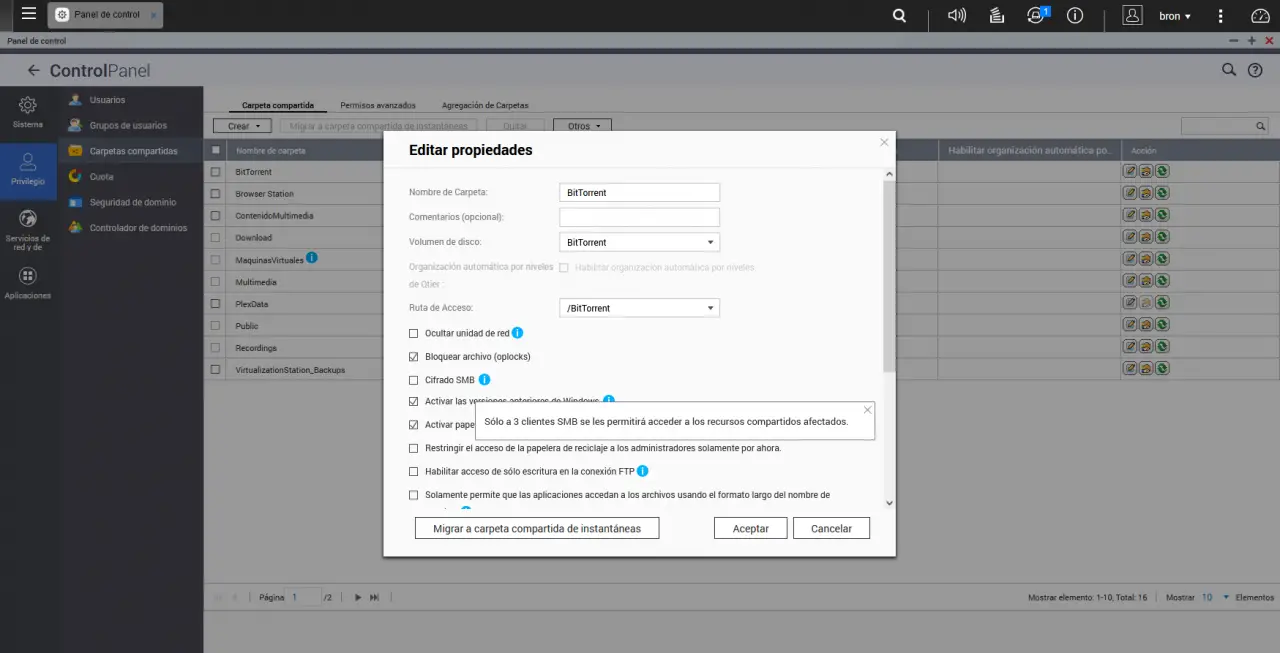
Task: Switch to Permisos avanzados tab
Action: tap(378, 105)
